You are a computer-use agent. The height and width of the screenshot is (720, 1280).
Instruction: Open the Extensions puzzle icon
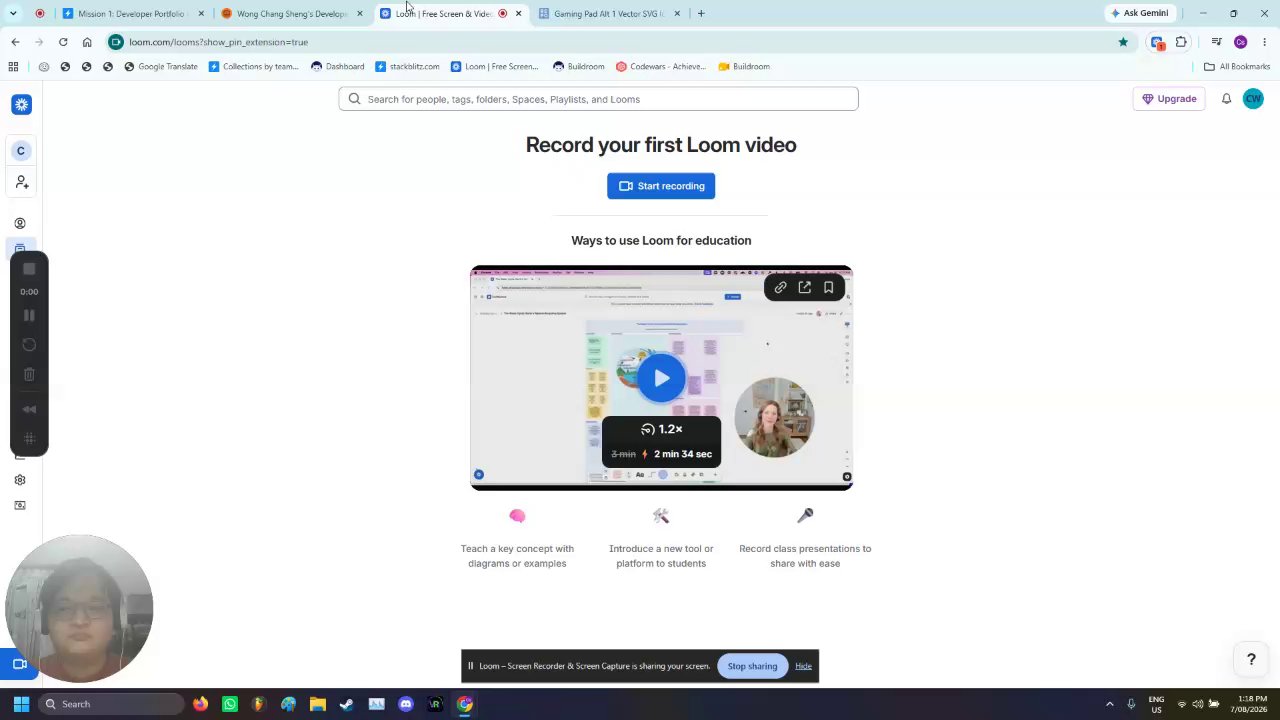pyautogui.click(x=1182, y=42)
